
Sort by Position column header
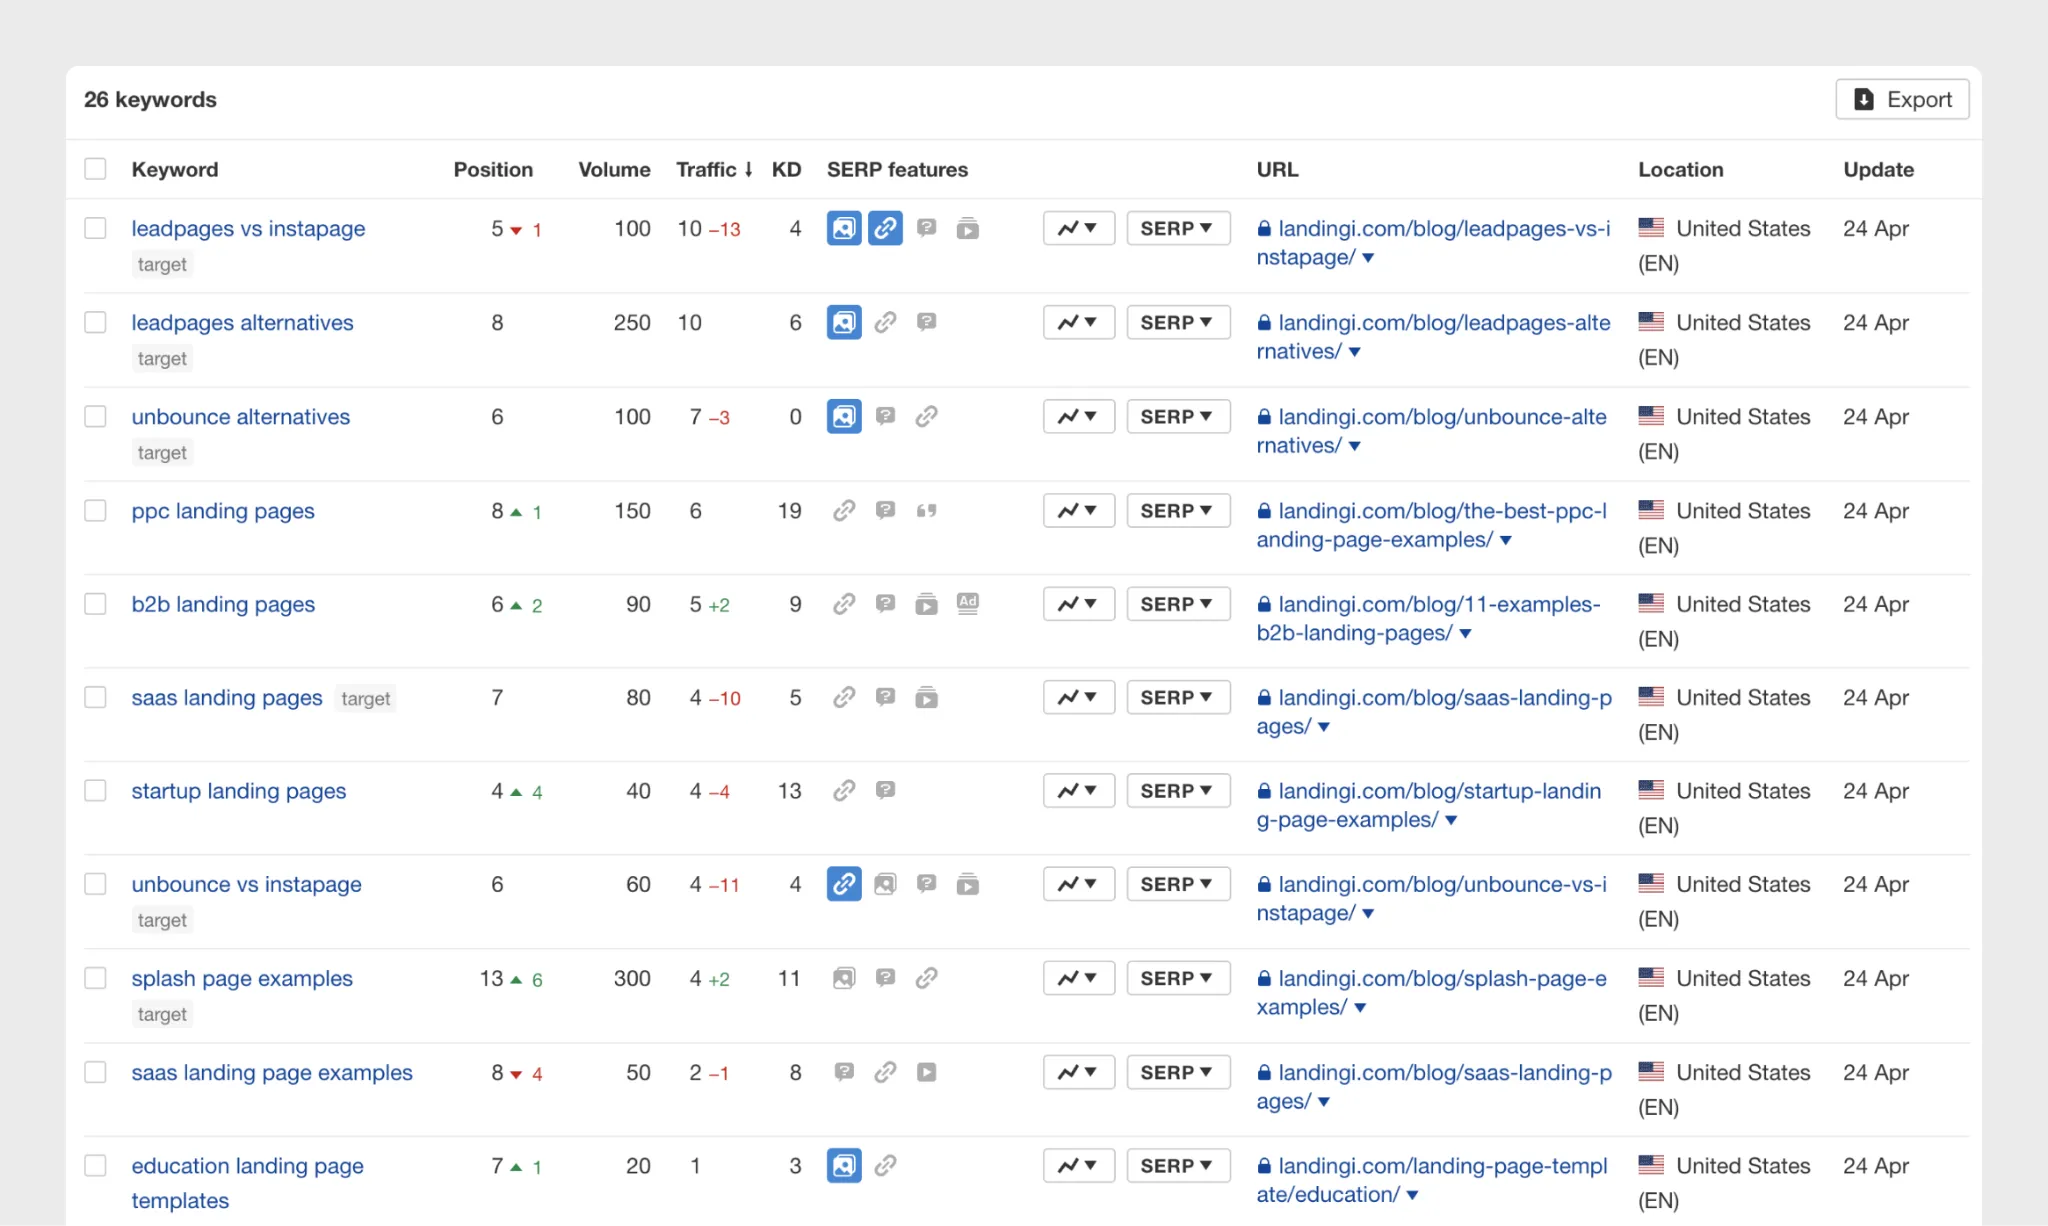coord(493,169)
